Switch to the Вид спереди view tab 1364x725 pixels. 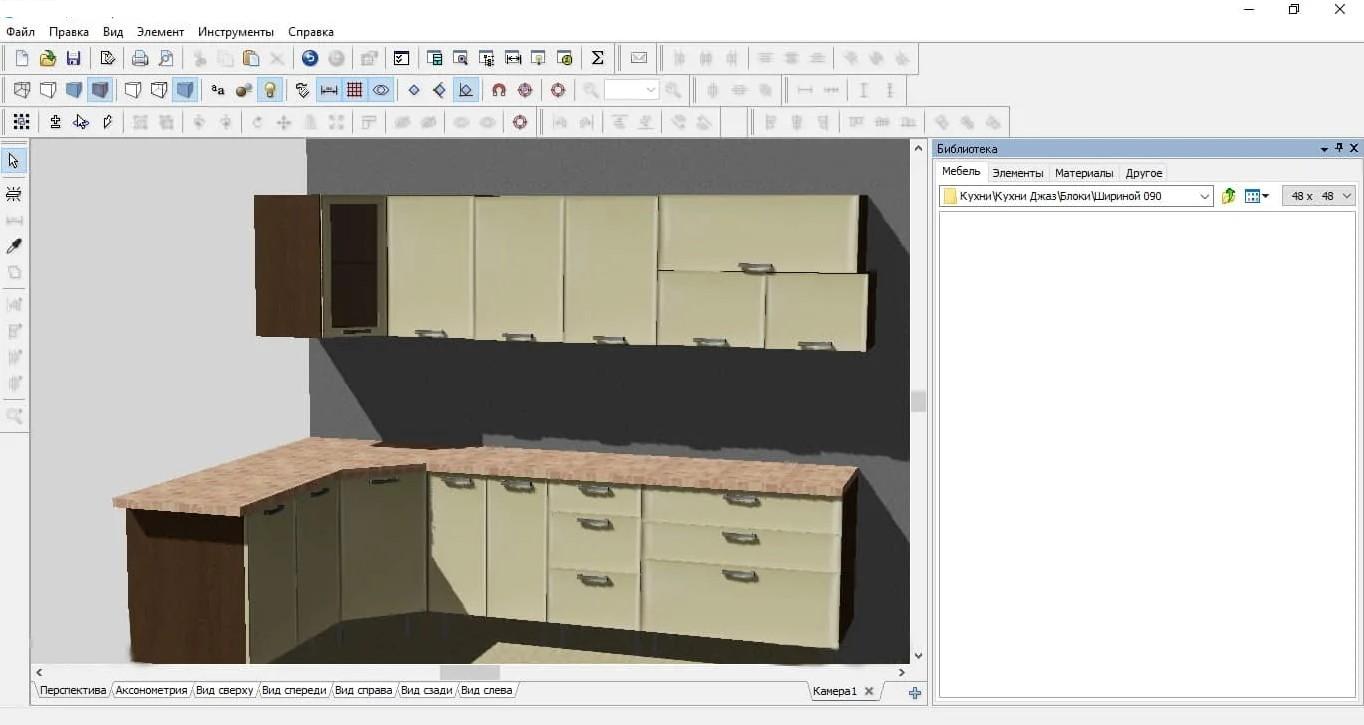click(294, 690)
